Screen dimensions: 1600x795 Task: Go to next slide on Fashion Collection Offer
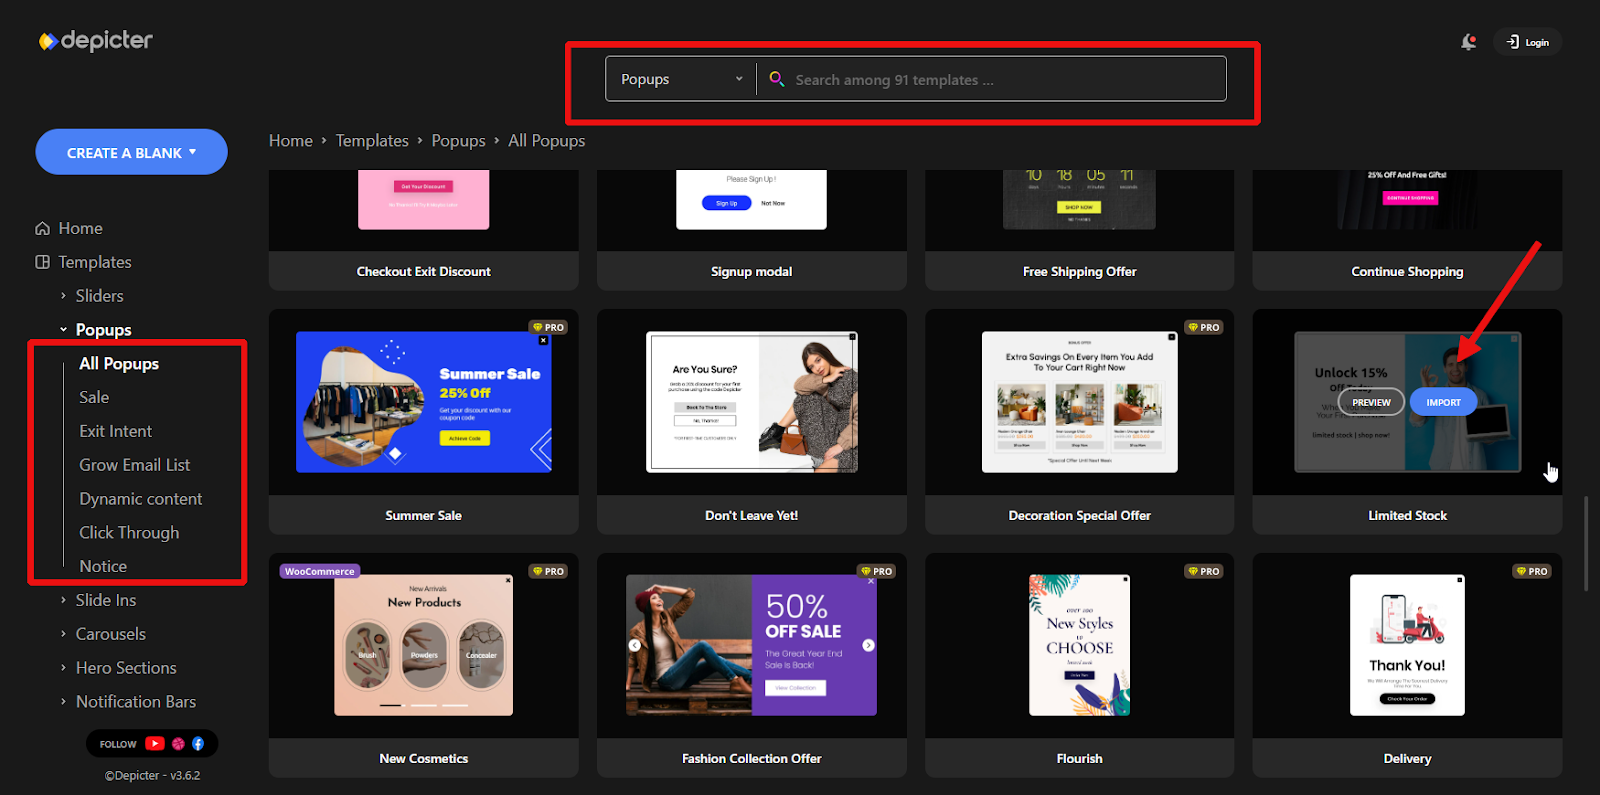point(868,645)
